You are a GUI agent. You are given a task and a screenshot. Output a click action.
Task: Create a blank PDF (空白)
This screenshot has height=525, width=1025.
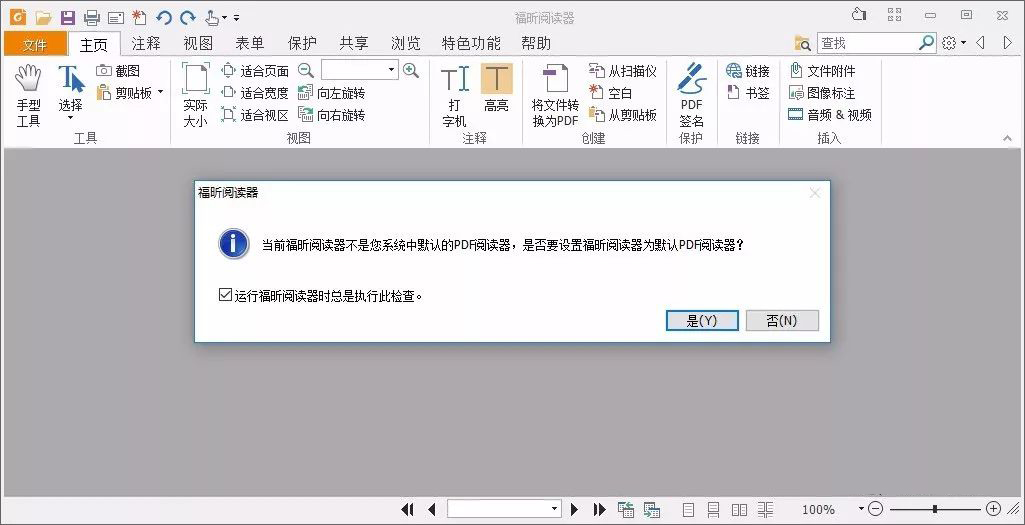(611, 93)
